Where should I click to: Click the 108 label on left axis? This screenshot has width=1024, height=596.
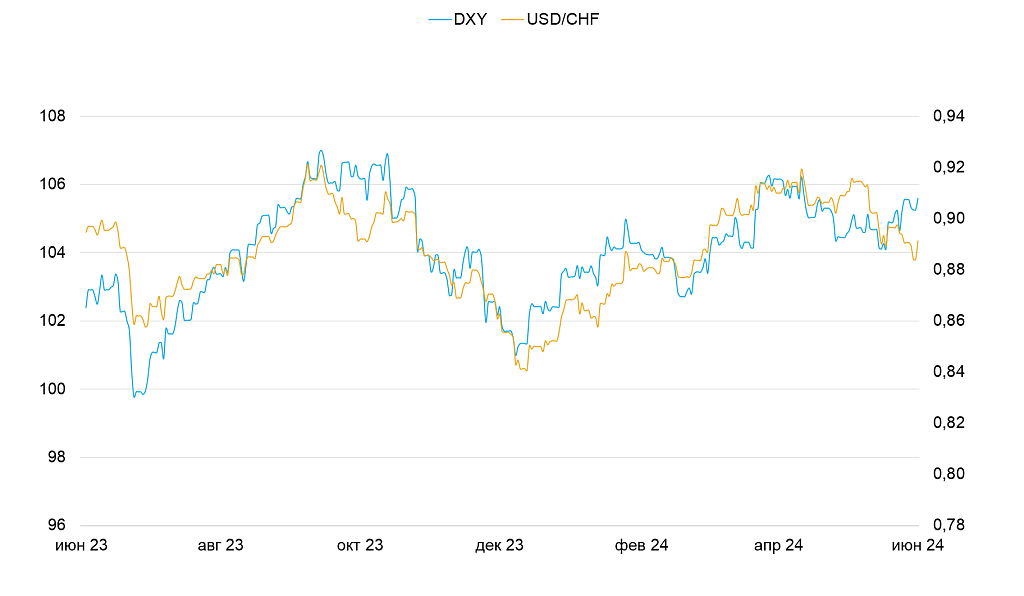(52, 116)
